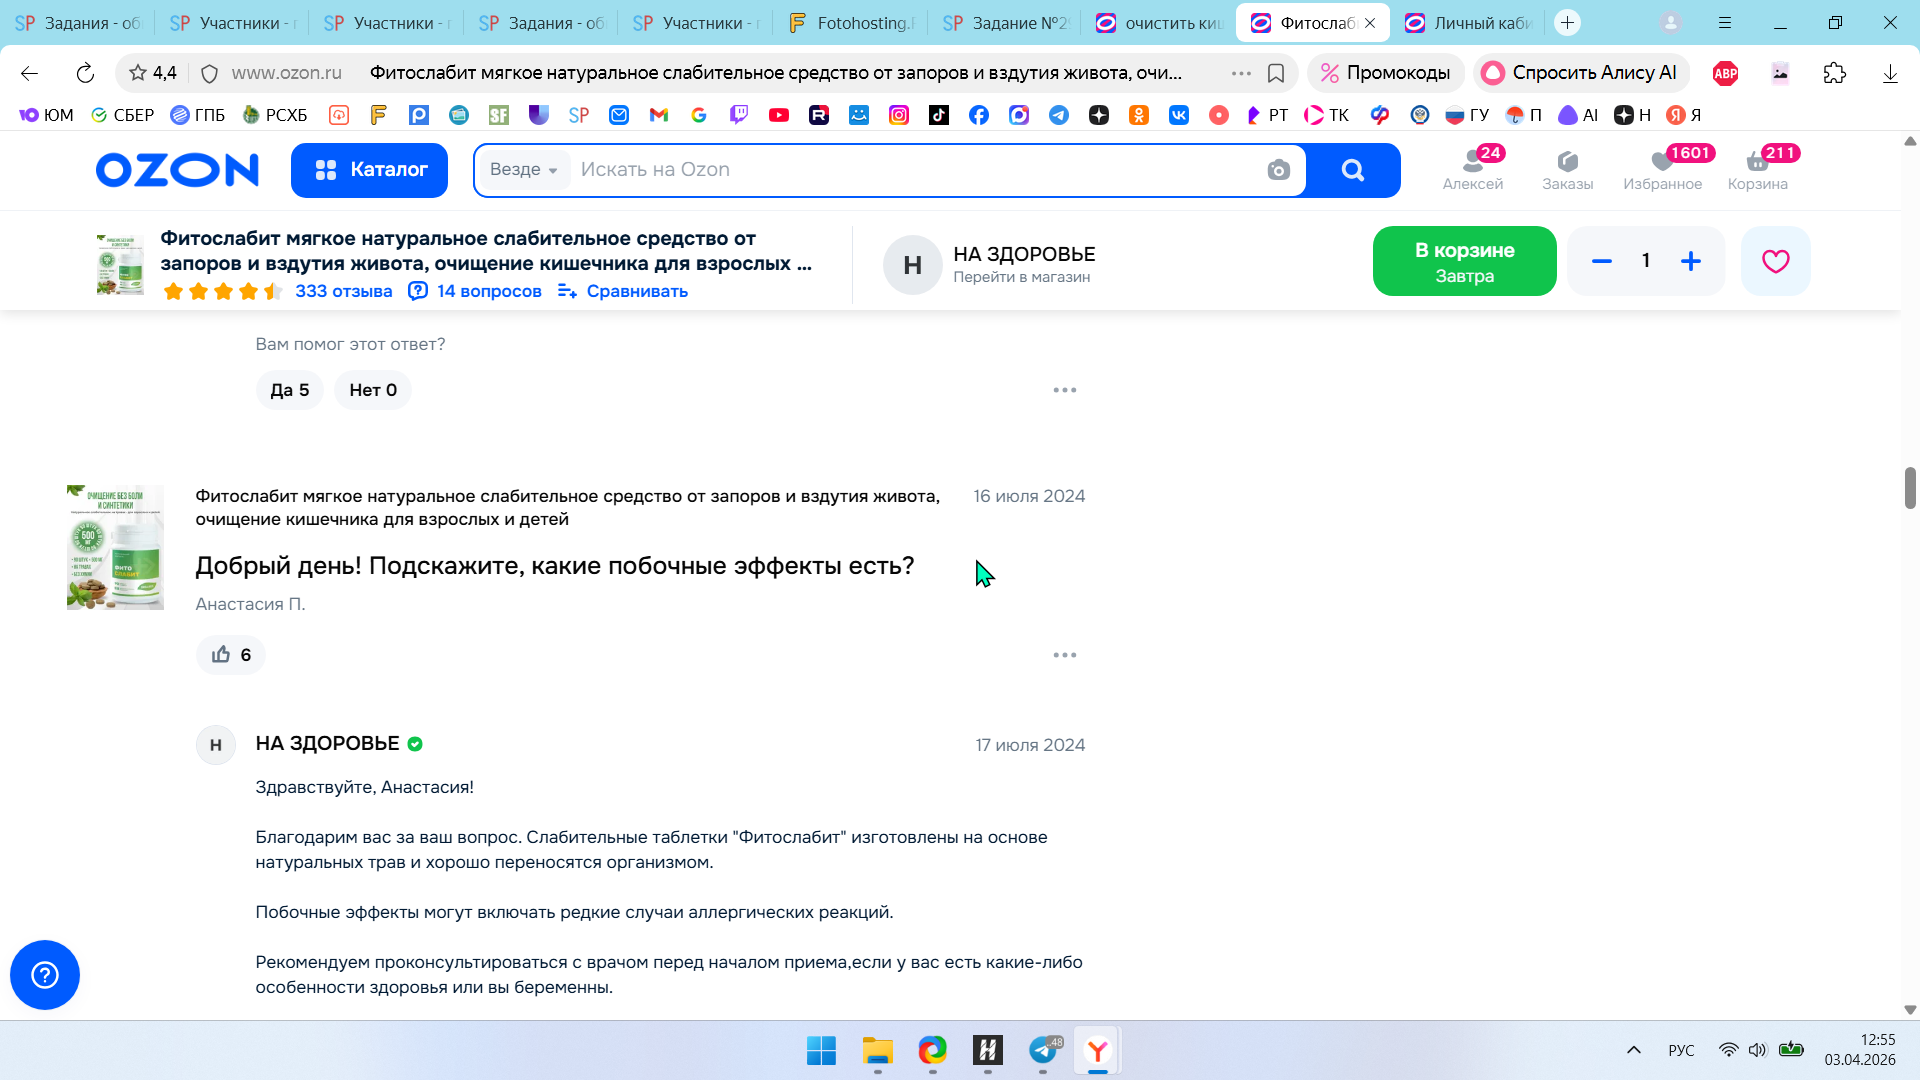Viewport: 1920px width, 1080px height.
Task: Like the question with thumbs-up
Action: coord(231,655)
